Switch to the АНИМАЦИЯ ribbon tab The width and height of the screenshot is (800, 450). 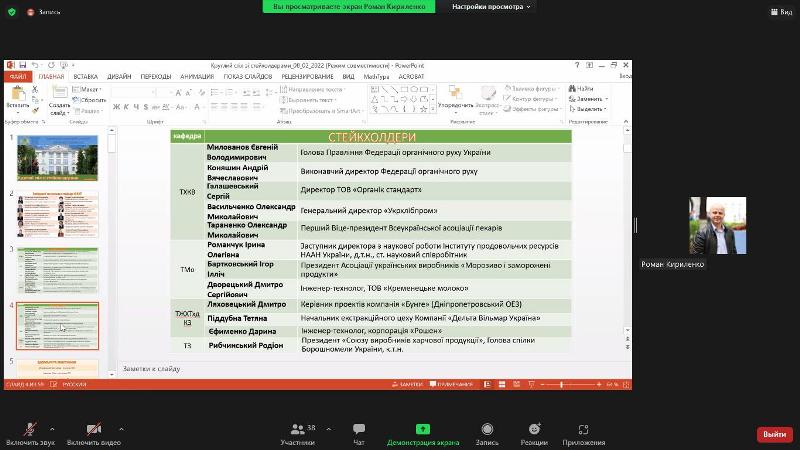click(x=197, y=77)
